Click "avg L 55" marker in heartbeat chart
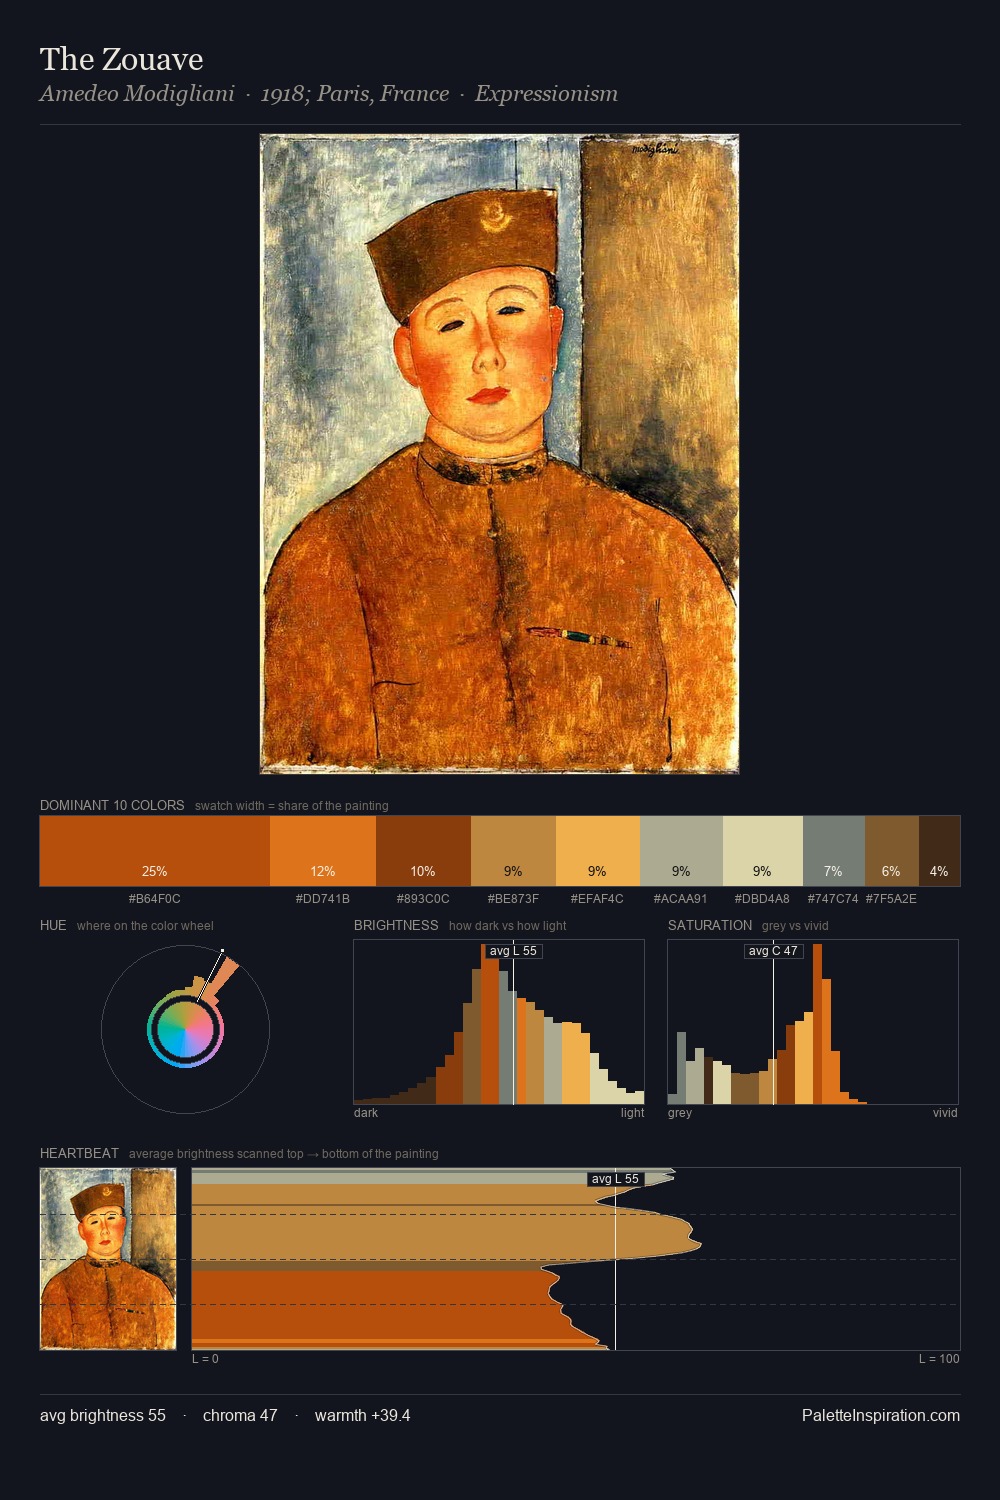1000x1500 pixels. click(x=615, y=1179)
